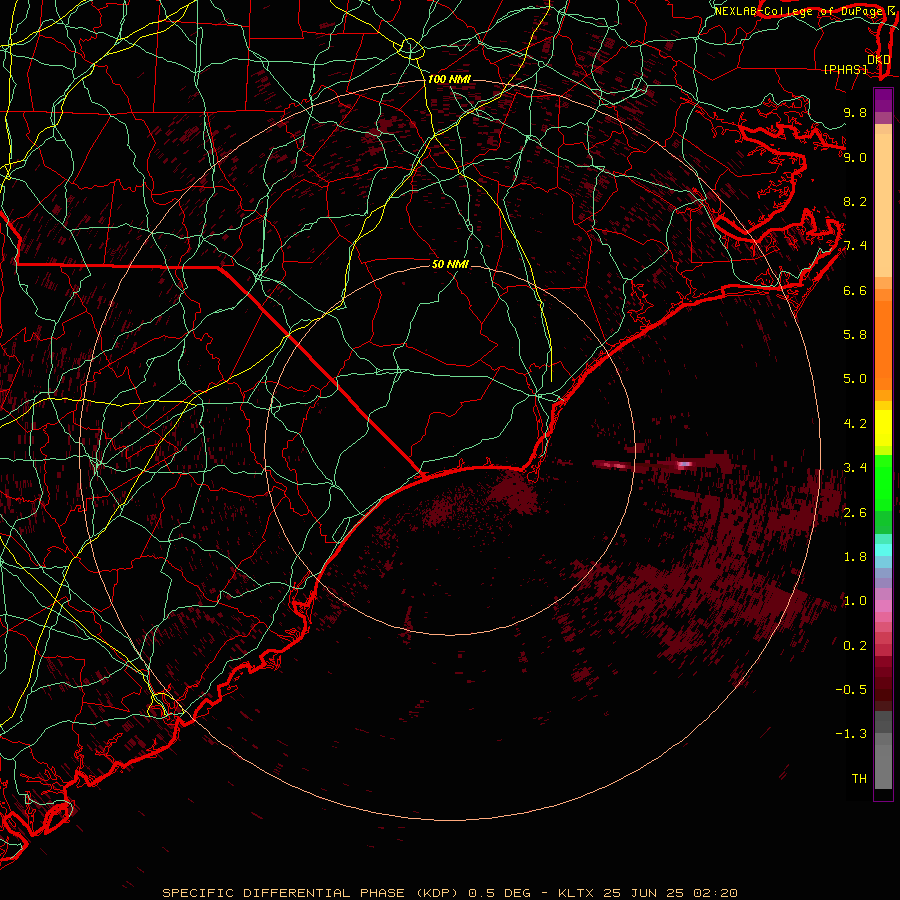Click the 4.2 legend value
Viewport: 900px width, 900px height.
point(855,424)
